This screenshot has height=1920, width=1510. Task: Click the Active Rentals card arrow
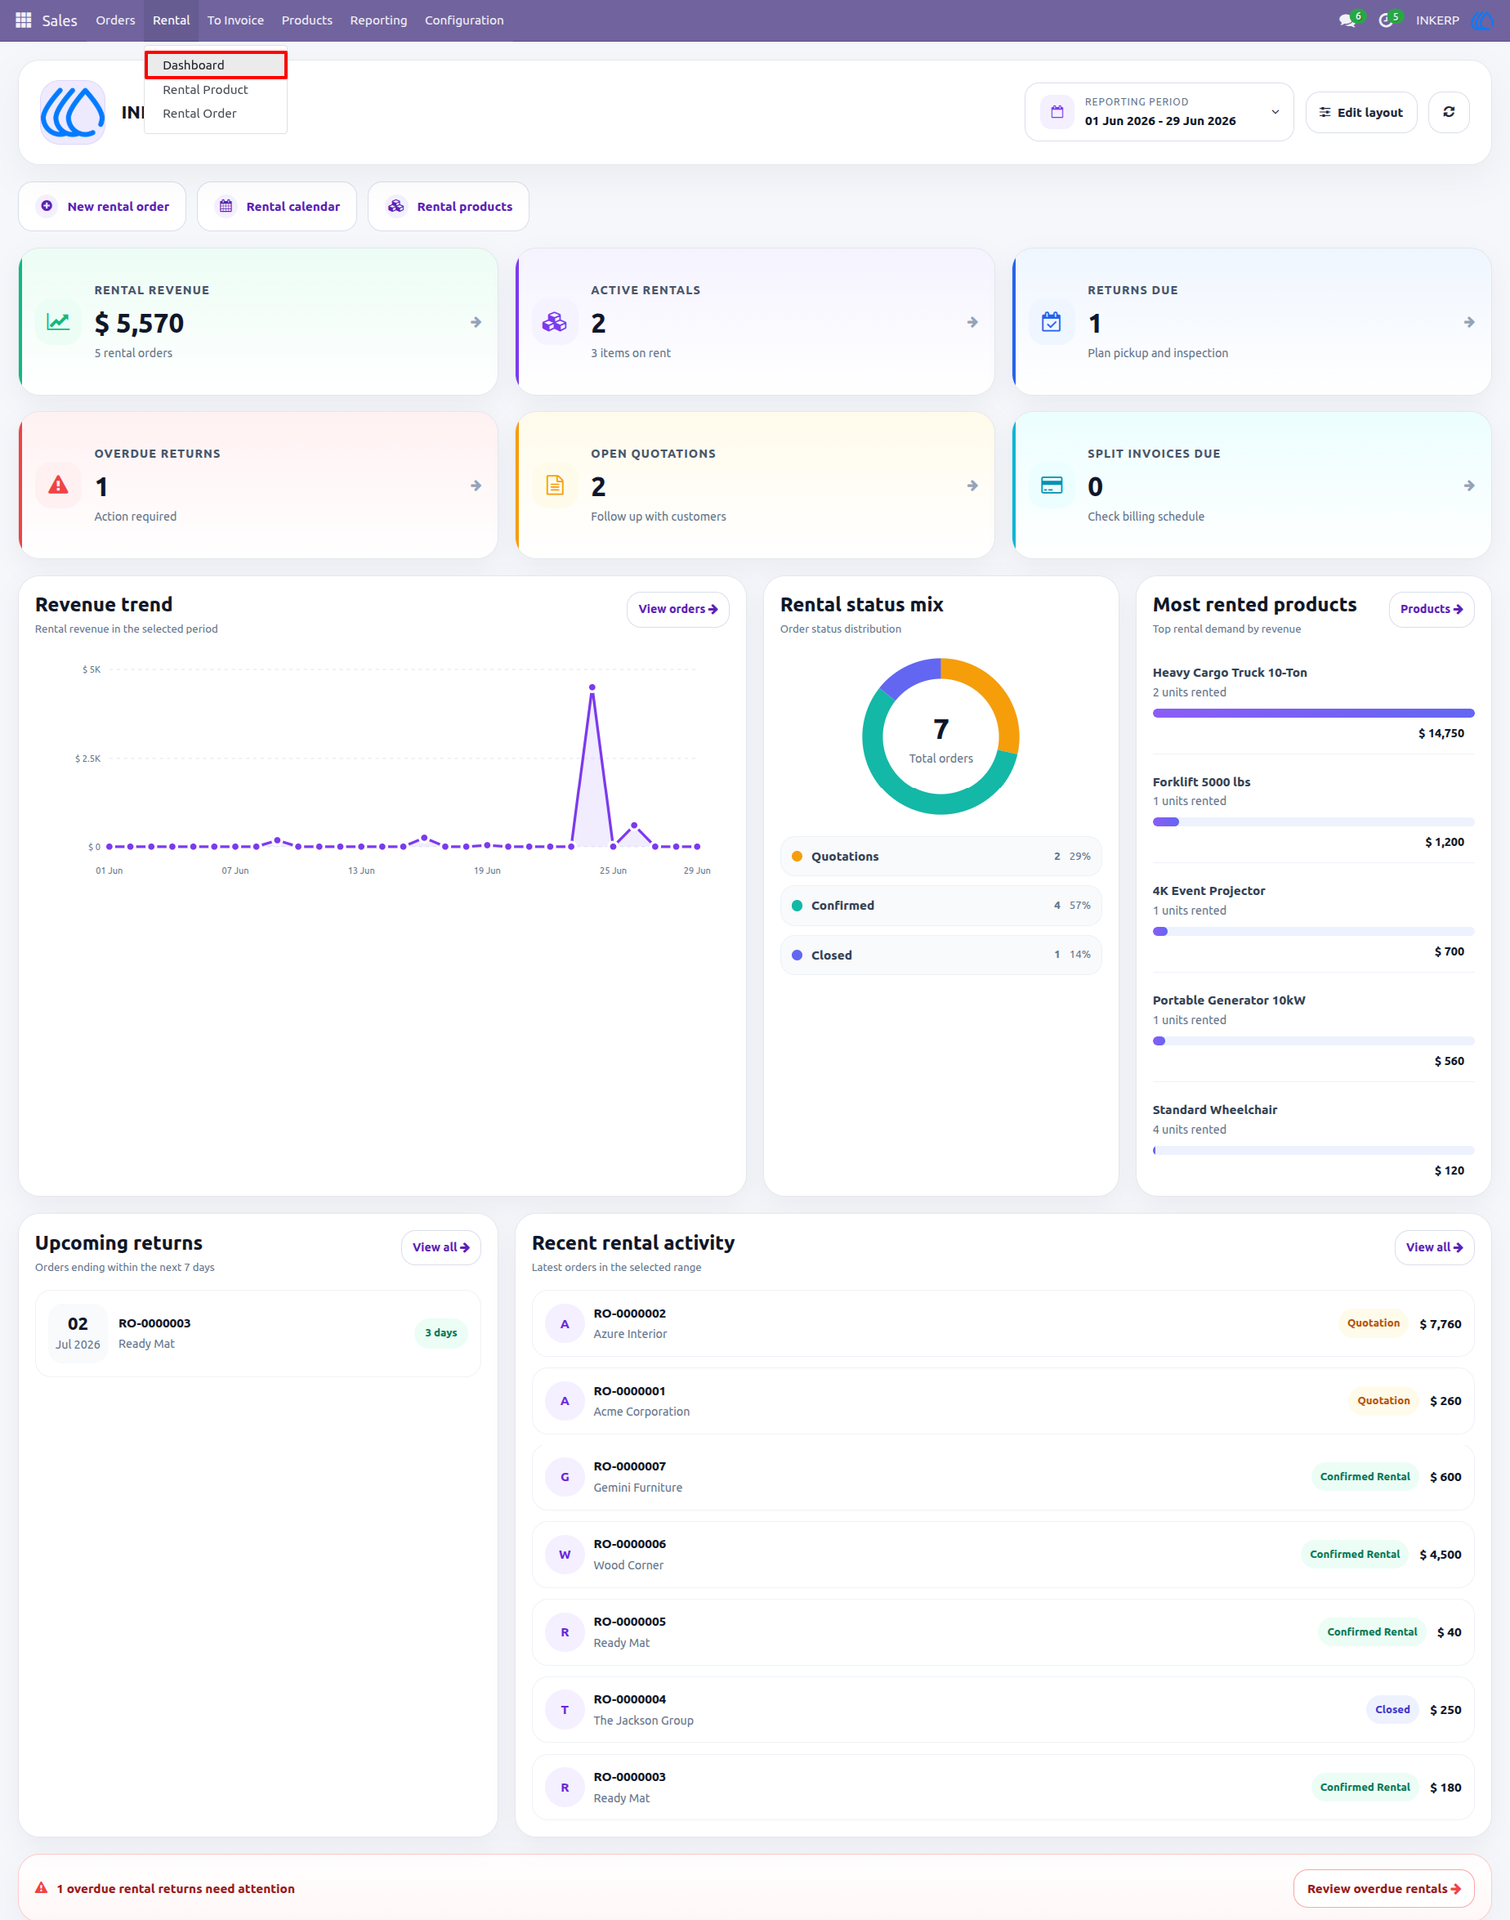pos(972,322)
